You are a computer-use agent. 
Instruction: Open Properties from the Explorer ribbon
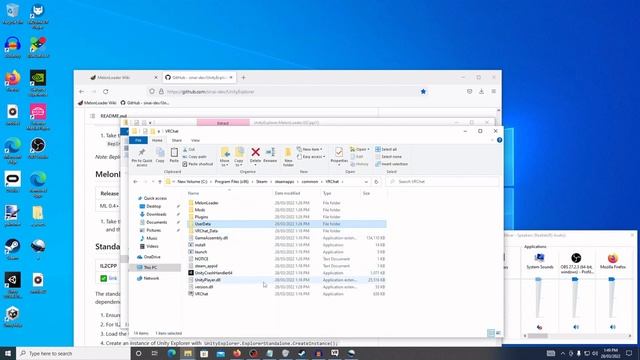[x=339, y=156]
